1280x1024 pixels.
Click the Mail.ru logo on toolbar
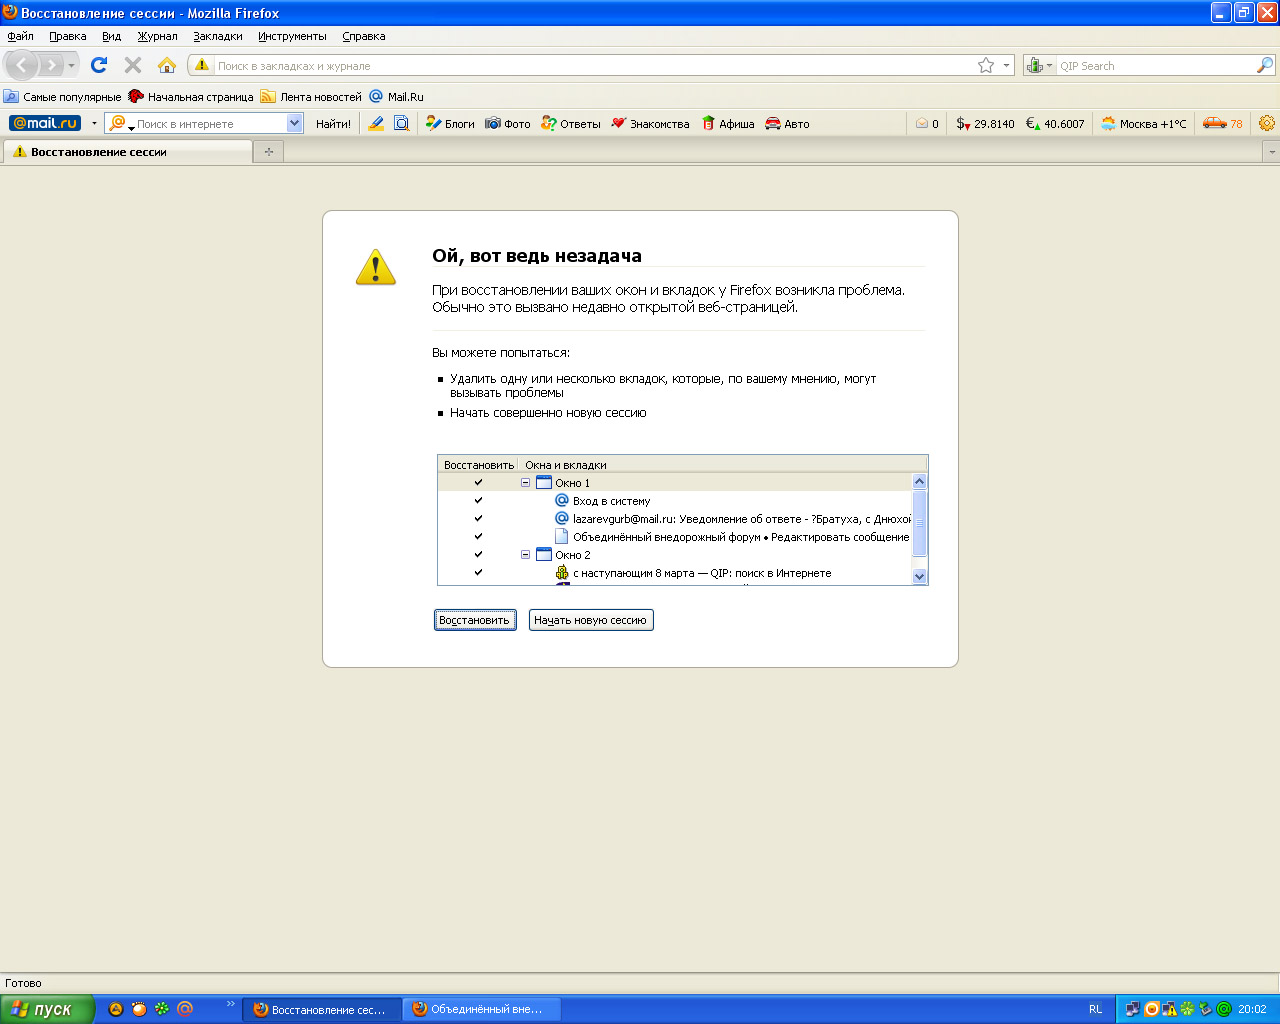[44, 123]
